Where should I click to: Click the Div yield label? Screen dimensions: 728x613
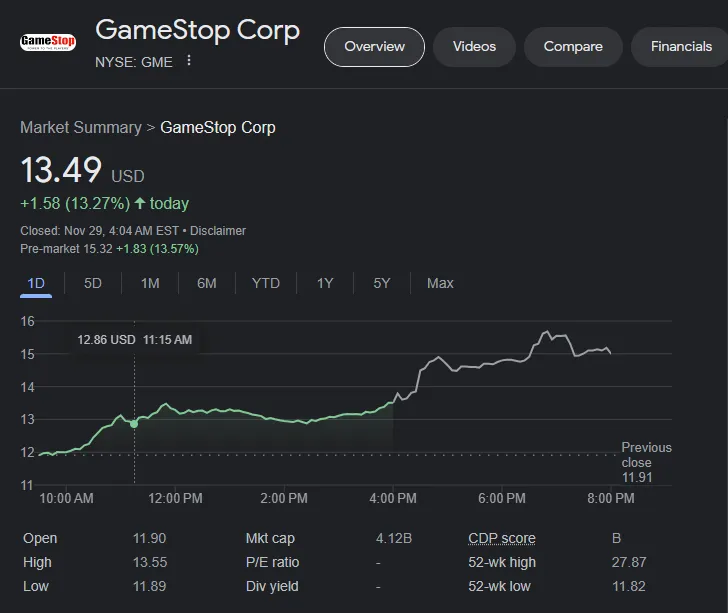pyautogui.click(x=272, y=587)
